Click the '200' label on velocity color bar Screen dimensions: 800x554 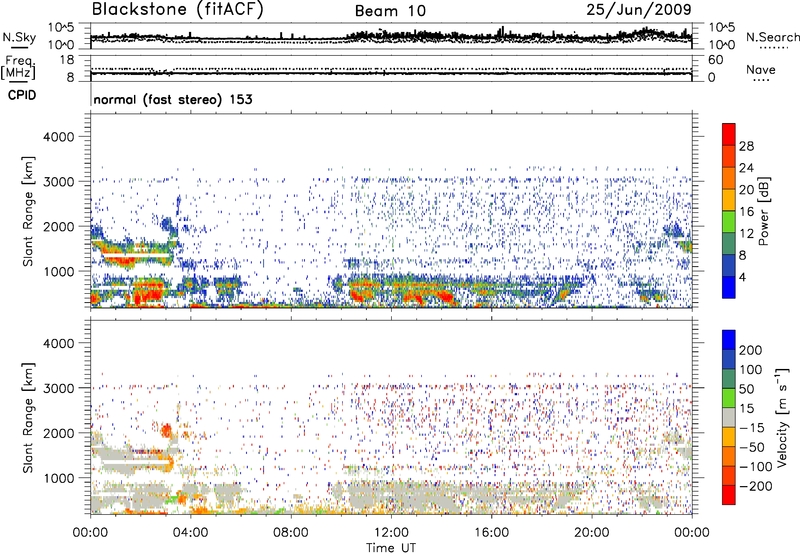(751, 350)
